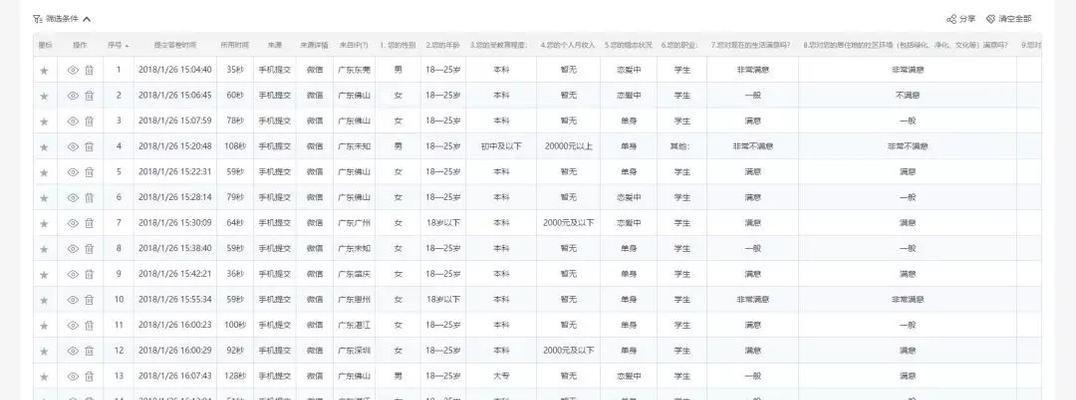The width and height of the screenshot is (1076, 400).
Task: Select the 来自IP column header
Action: click(354, 45)
